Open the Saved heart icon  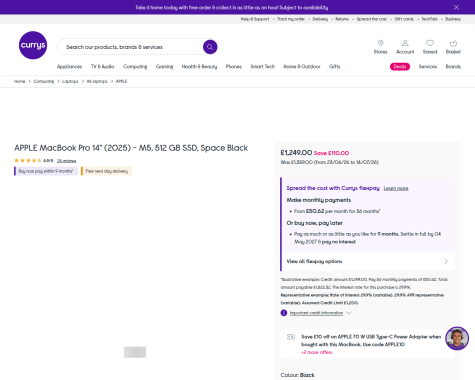point(430,47)
